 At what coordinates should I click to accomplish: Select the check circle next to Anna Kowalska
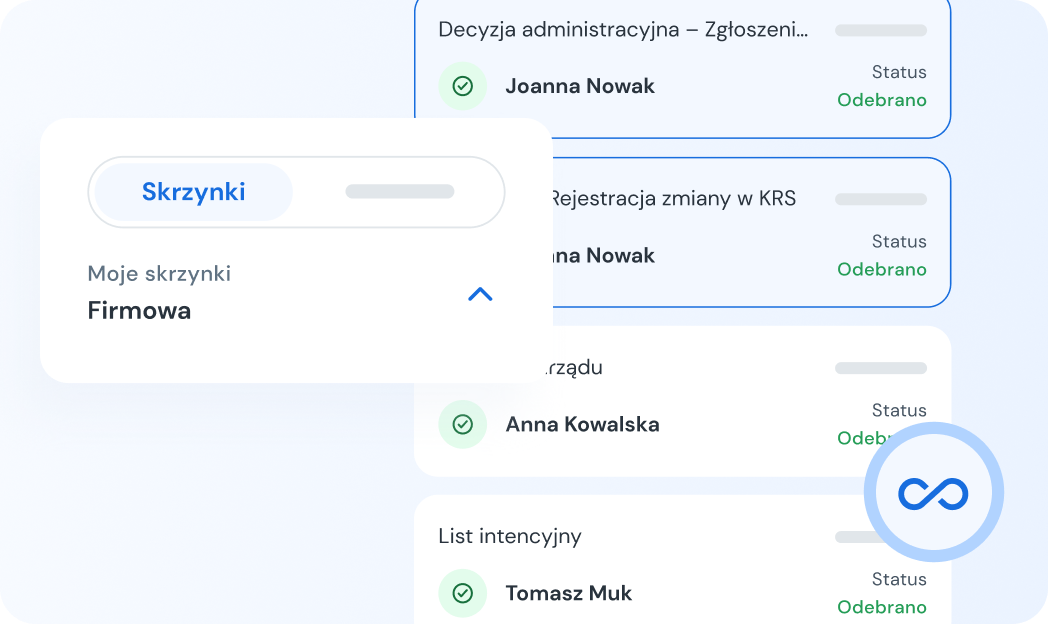[x=462, y=424]
